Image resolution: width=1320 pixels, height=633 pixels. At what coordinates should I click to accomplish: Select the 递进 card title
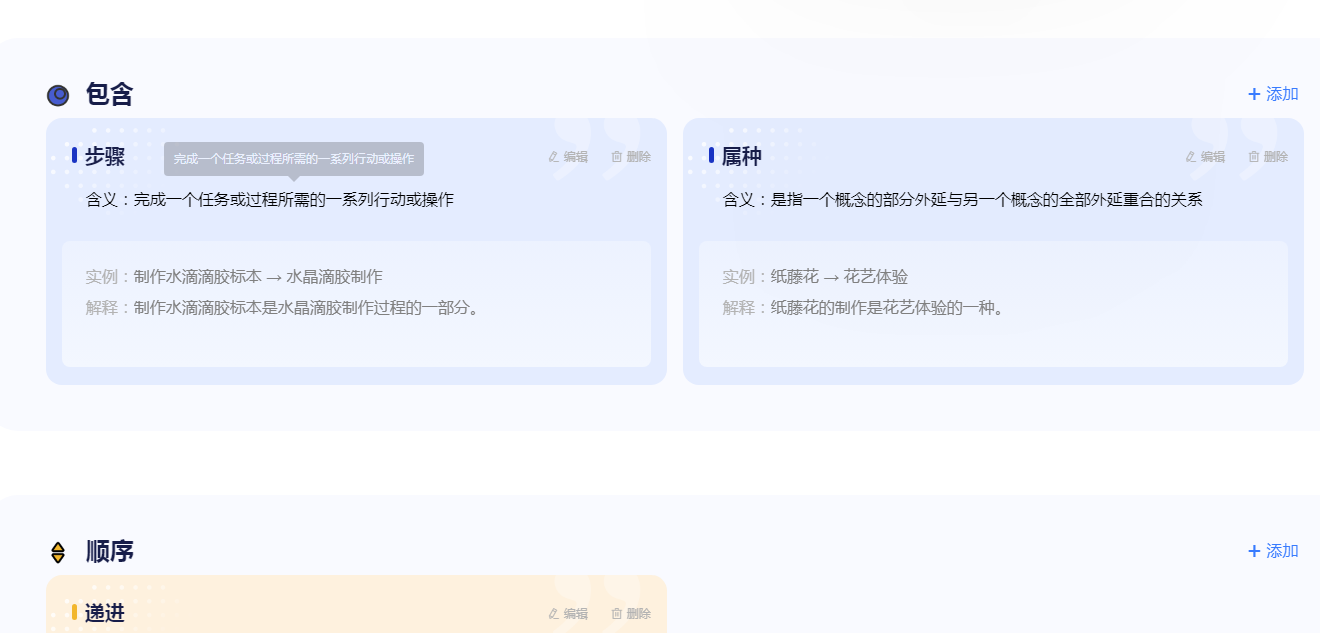click(x=104, y=613)
